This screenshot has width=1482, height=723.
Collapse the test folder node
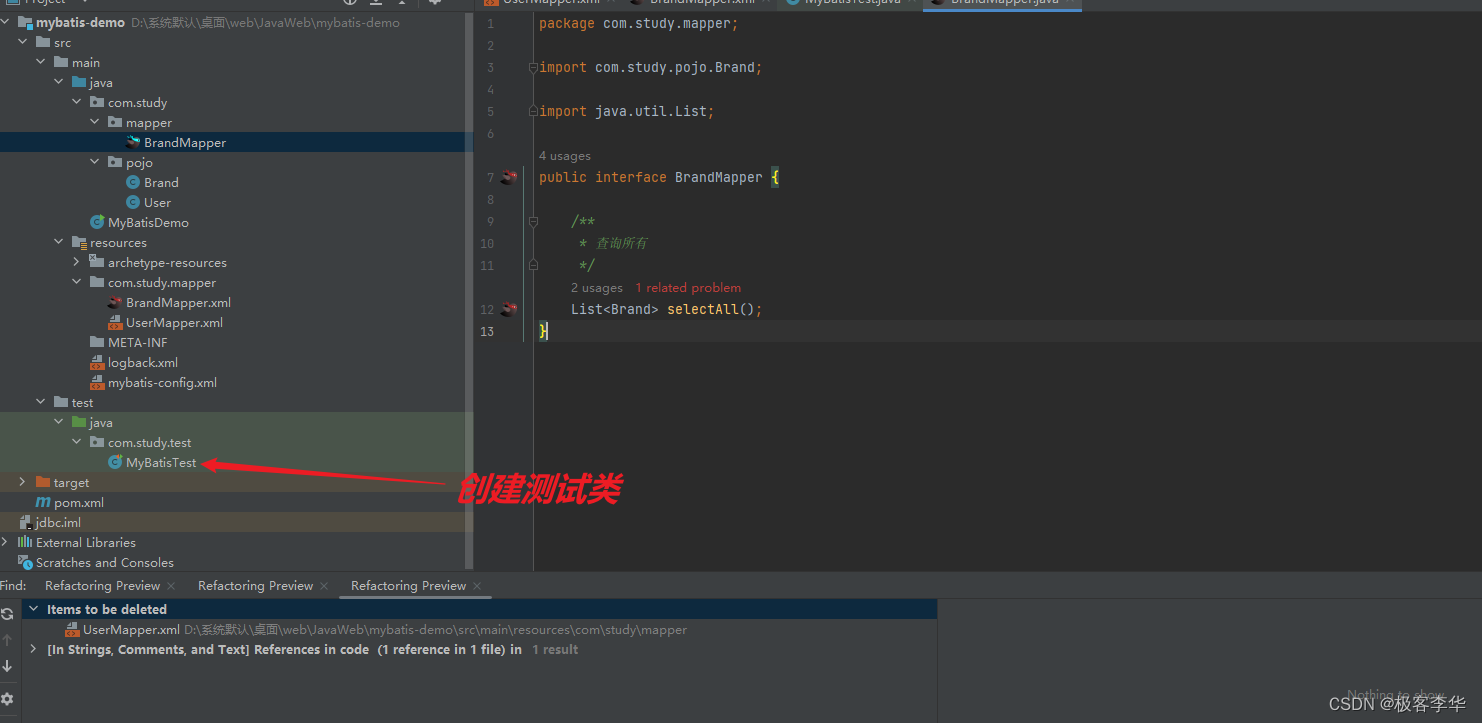[x=41, y=402]
